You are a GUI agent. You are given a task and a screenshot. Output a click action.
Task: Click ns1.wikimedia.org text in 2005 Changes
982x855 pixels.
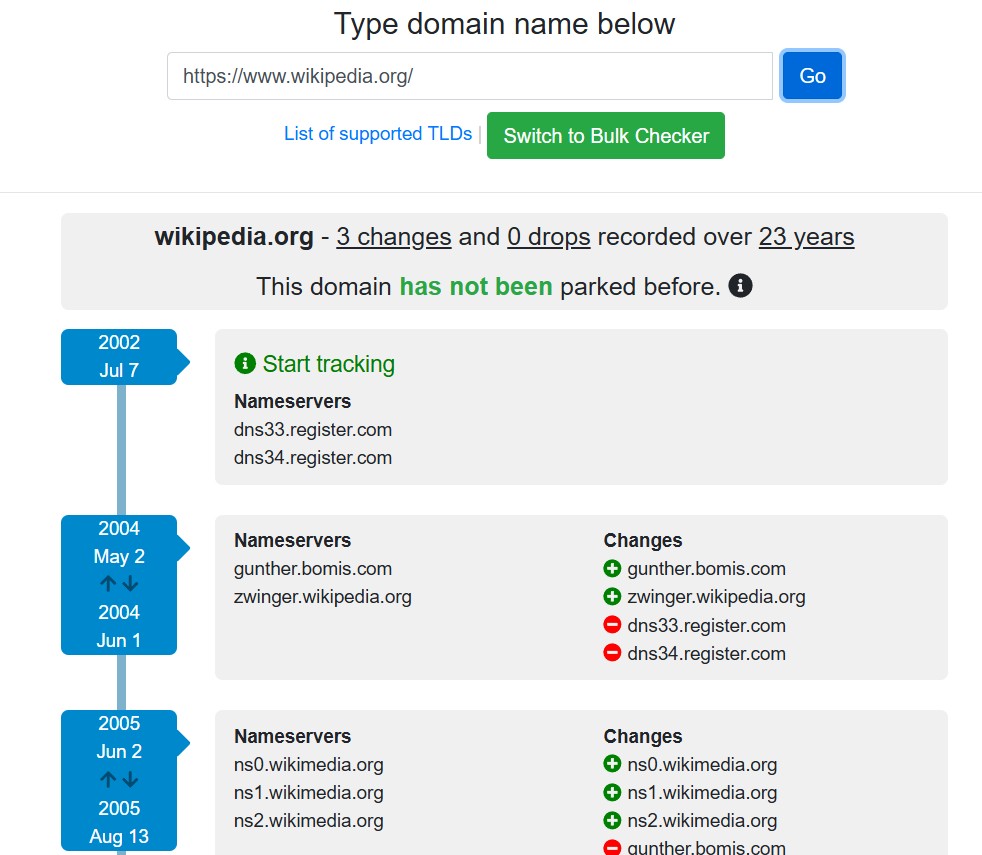702,793
